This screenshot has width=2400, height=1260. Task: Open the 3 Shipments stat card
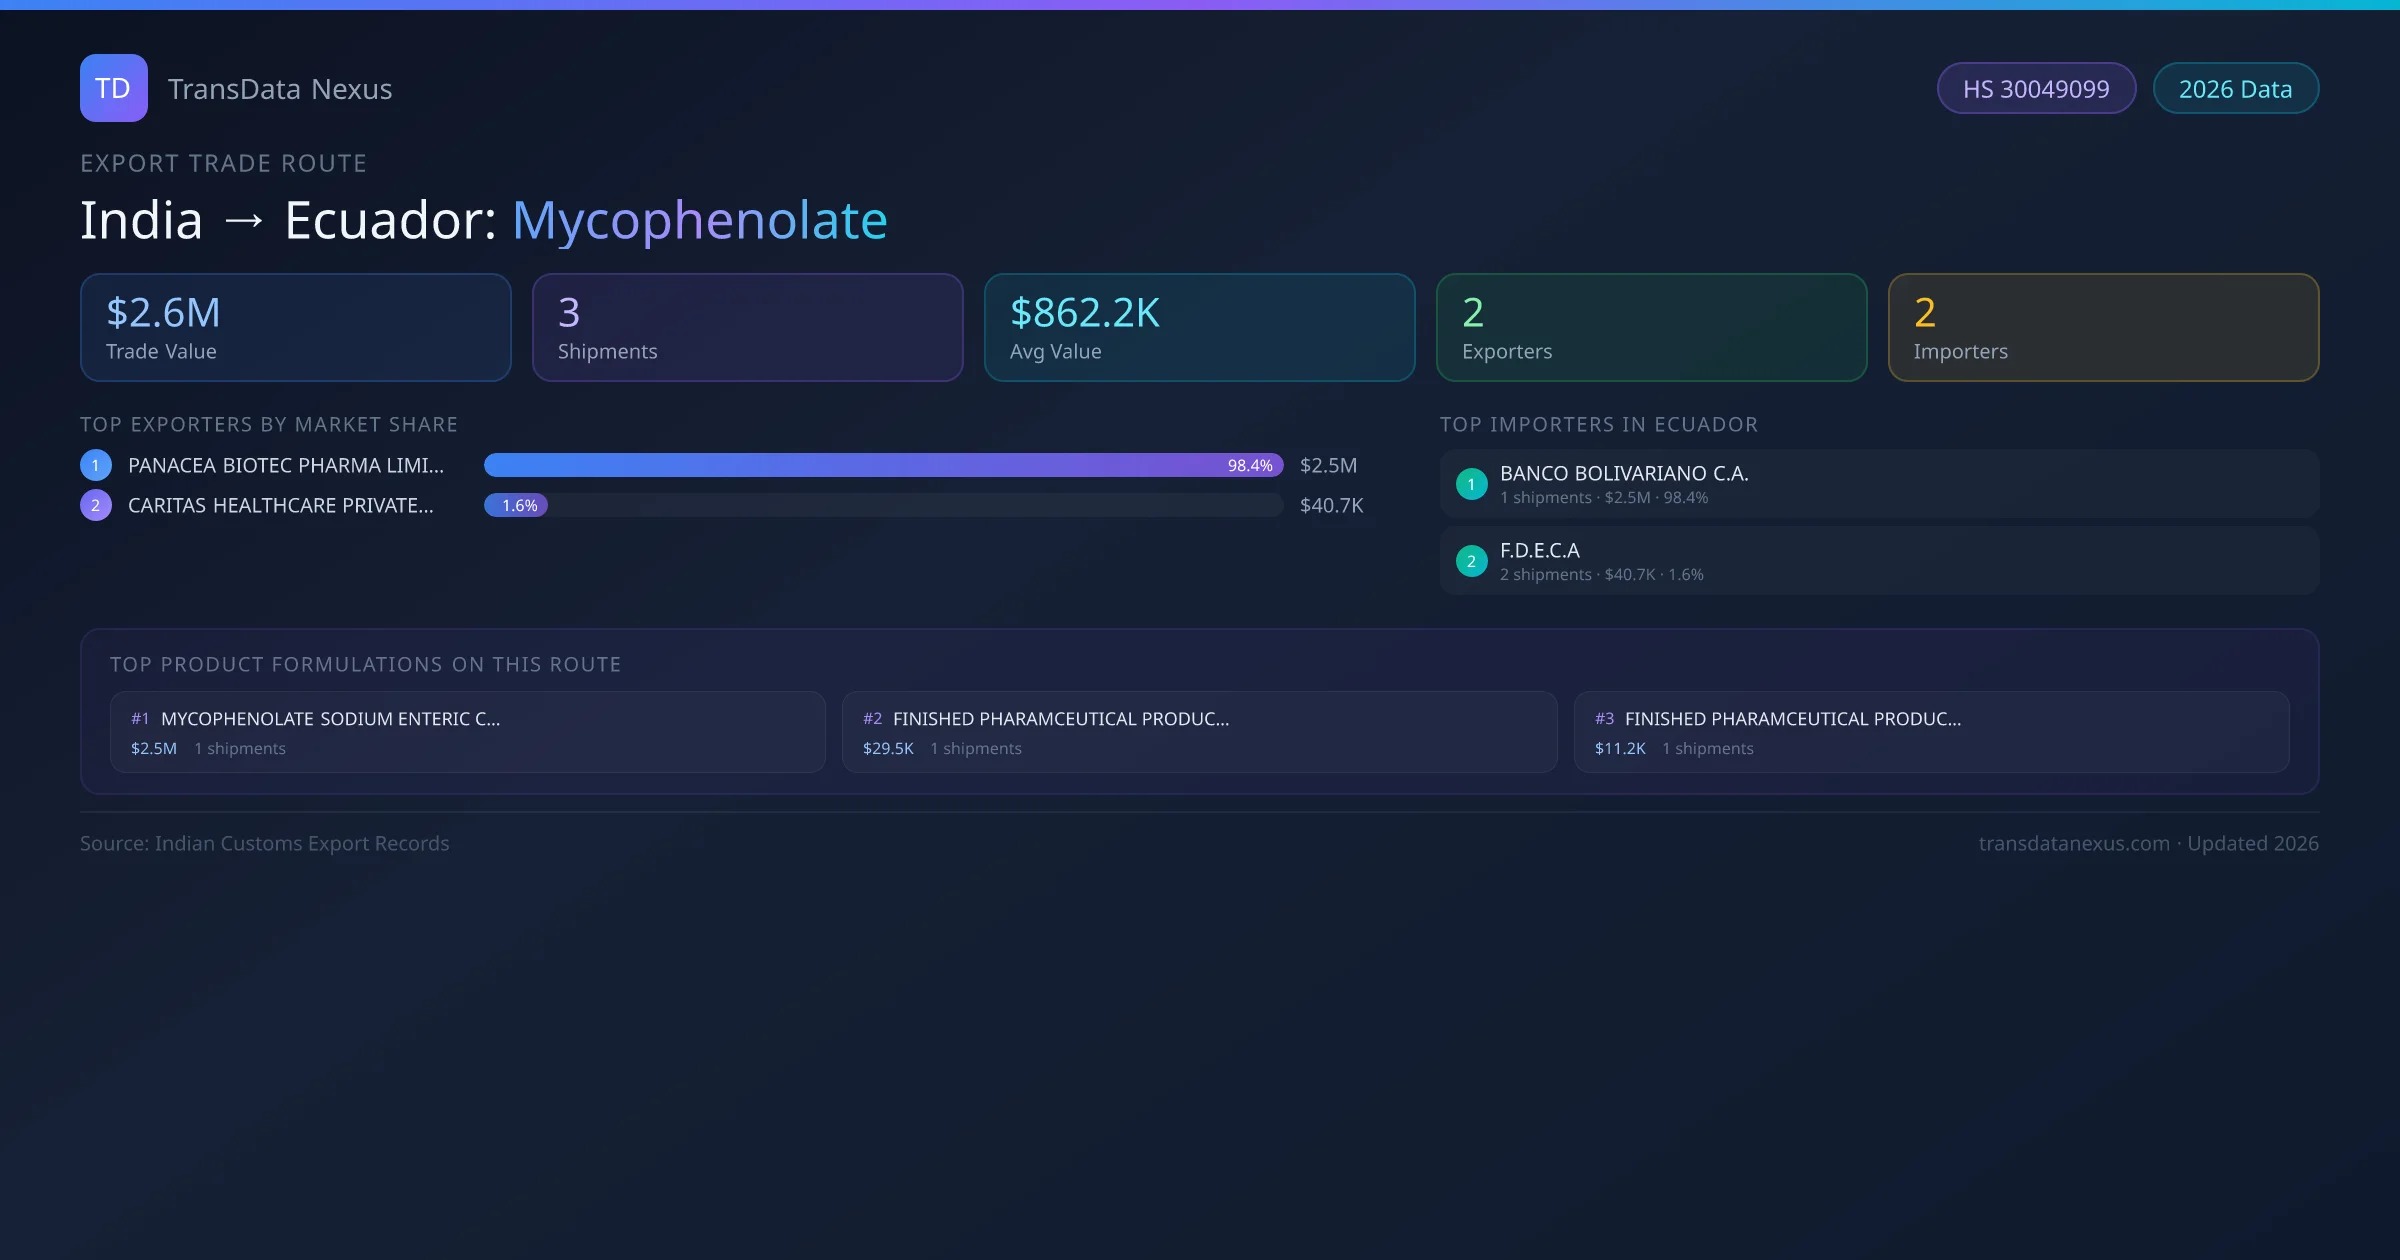[747, 327]
